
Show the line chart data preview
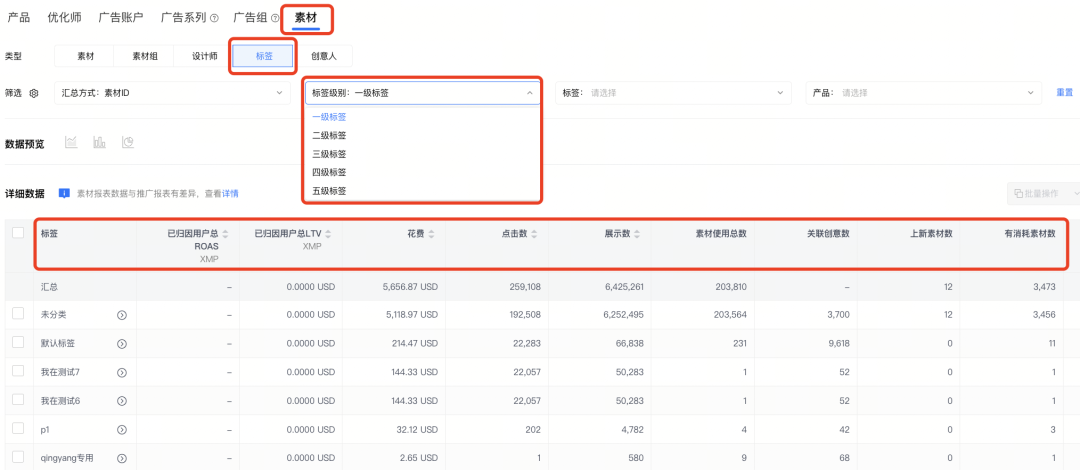(71, 143)
